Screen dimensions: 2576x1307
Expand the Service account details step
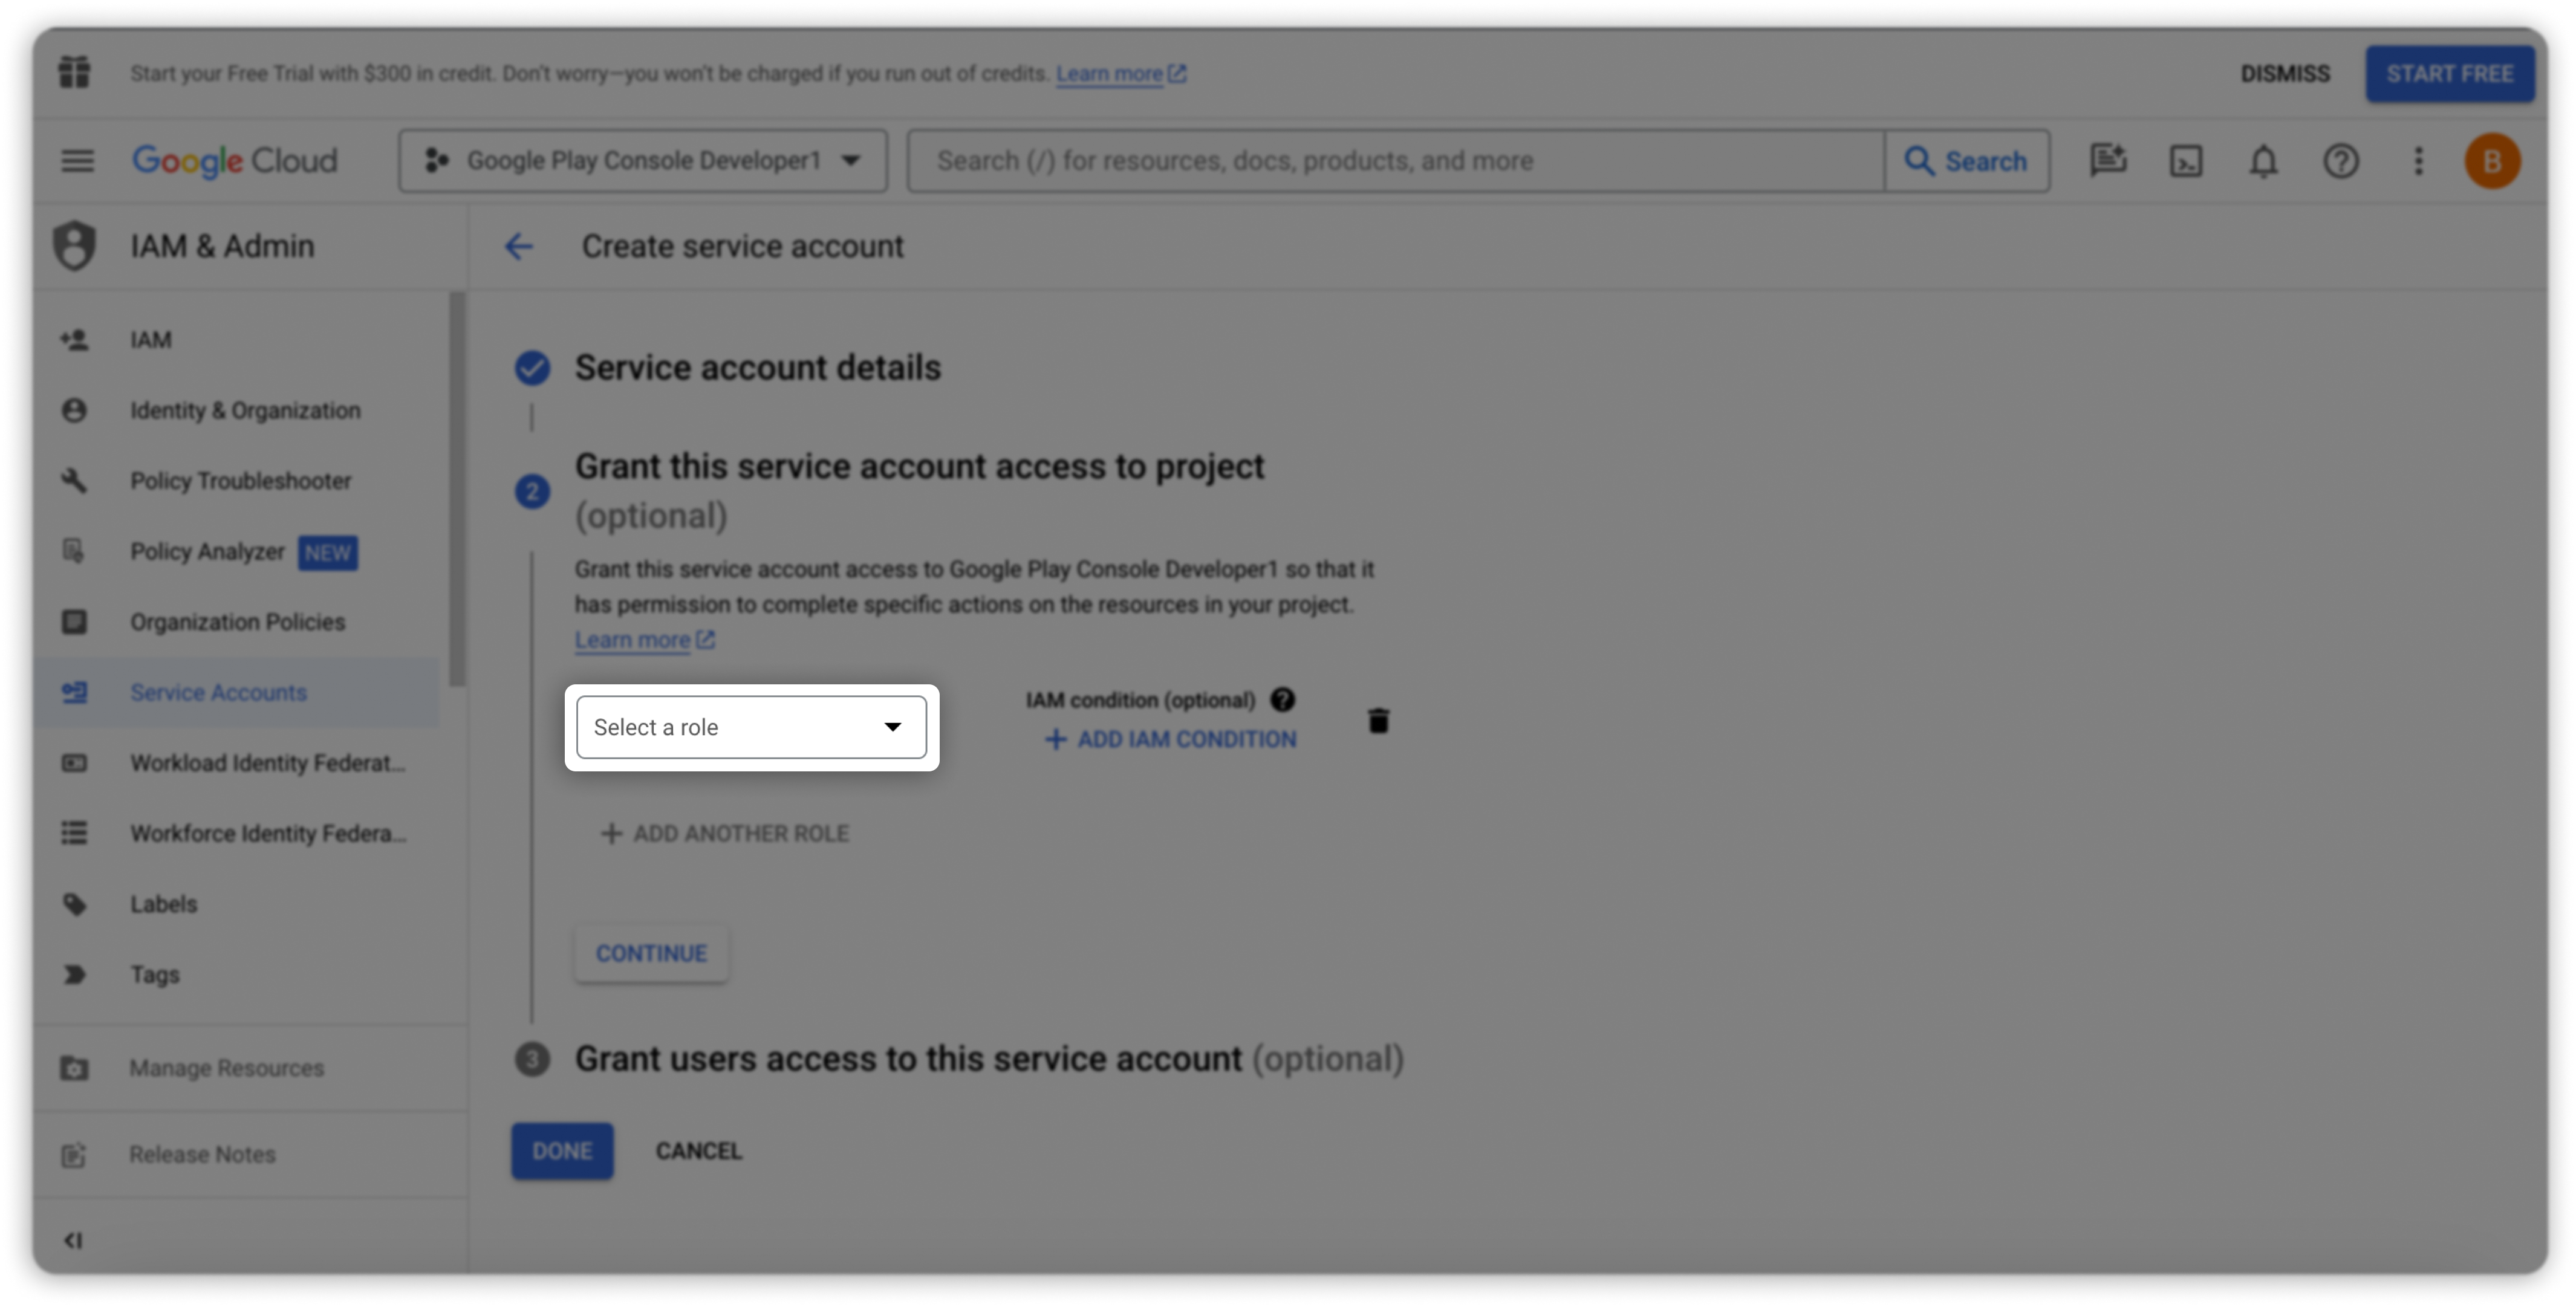[757, 368]
